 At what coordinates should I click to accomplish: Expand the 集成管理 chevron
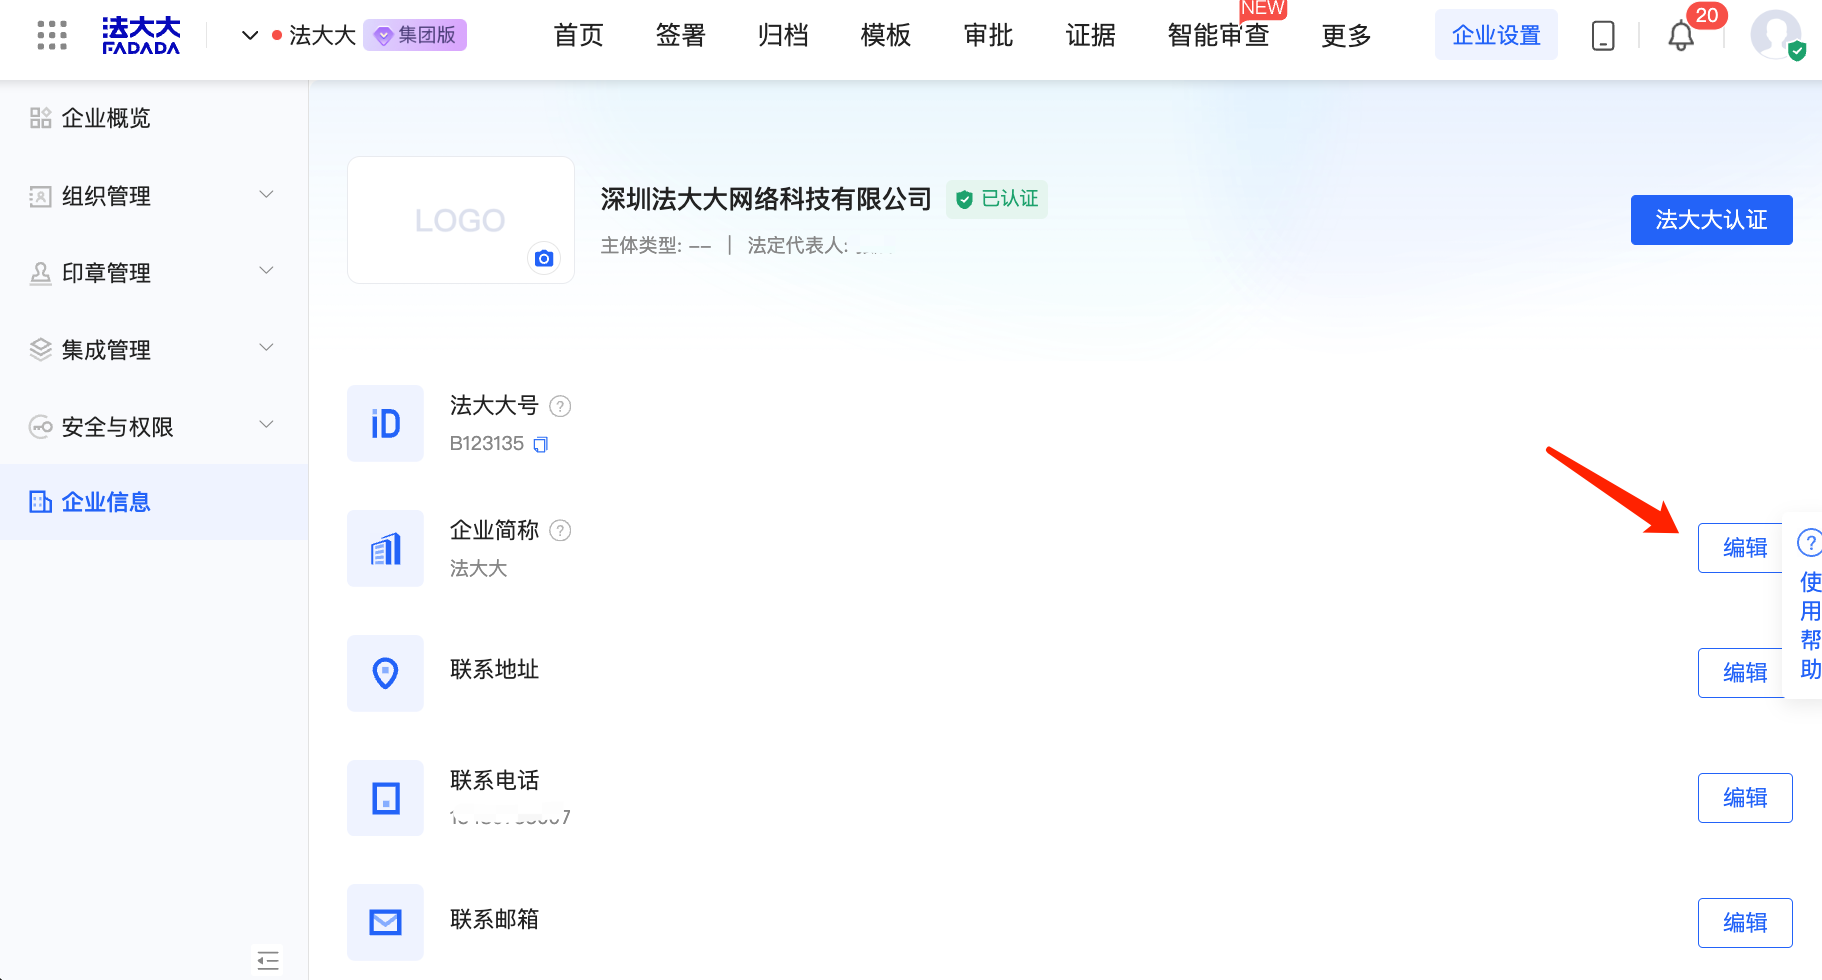pos(266,348)
